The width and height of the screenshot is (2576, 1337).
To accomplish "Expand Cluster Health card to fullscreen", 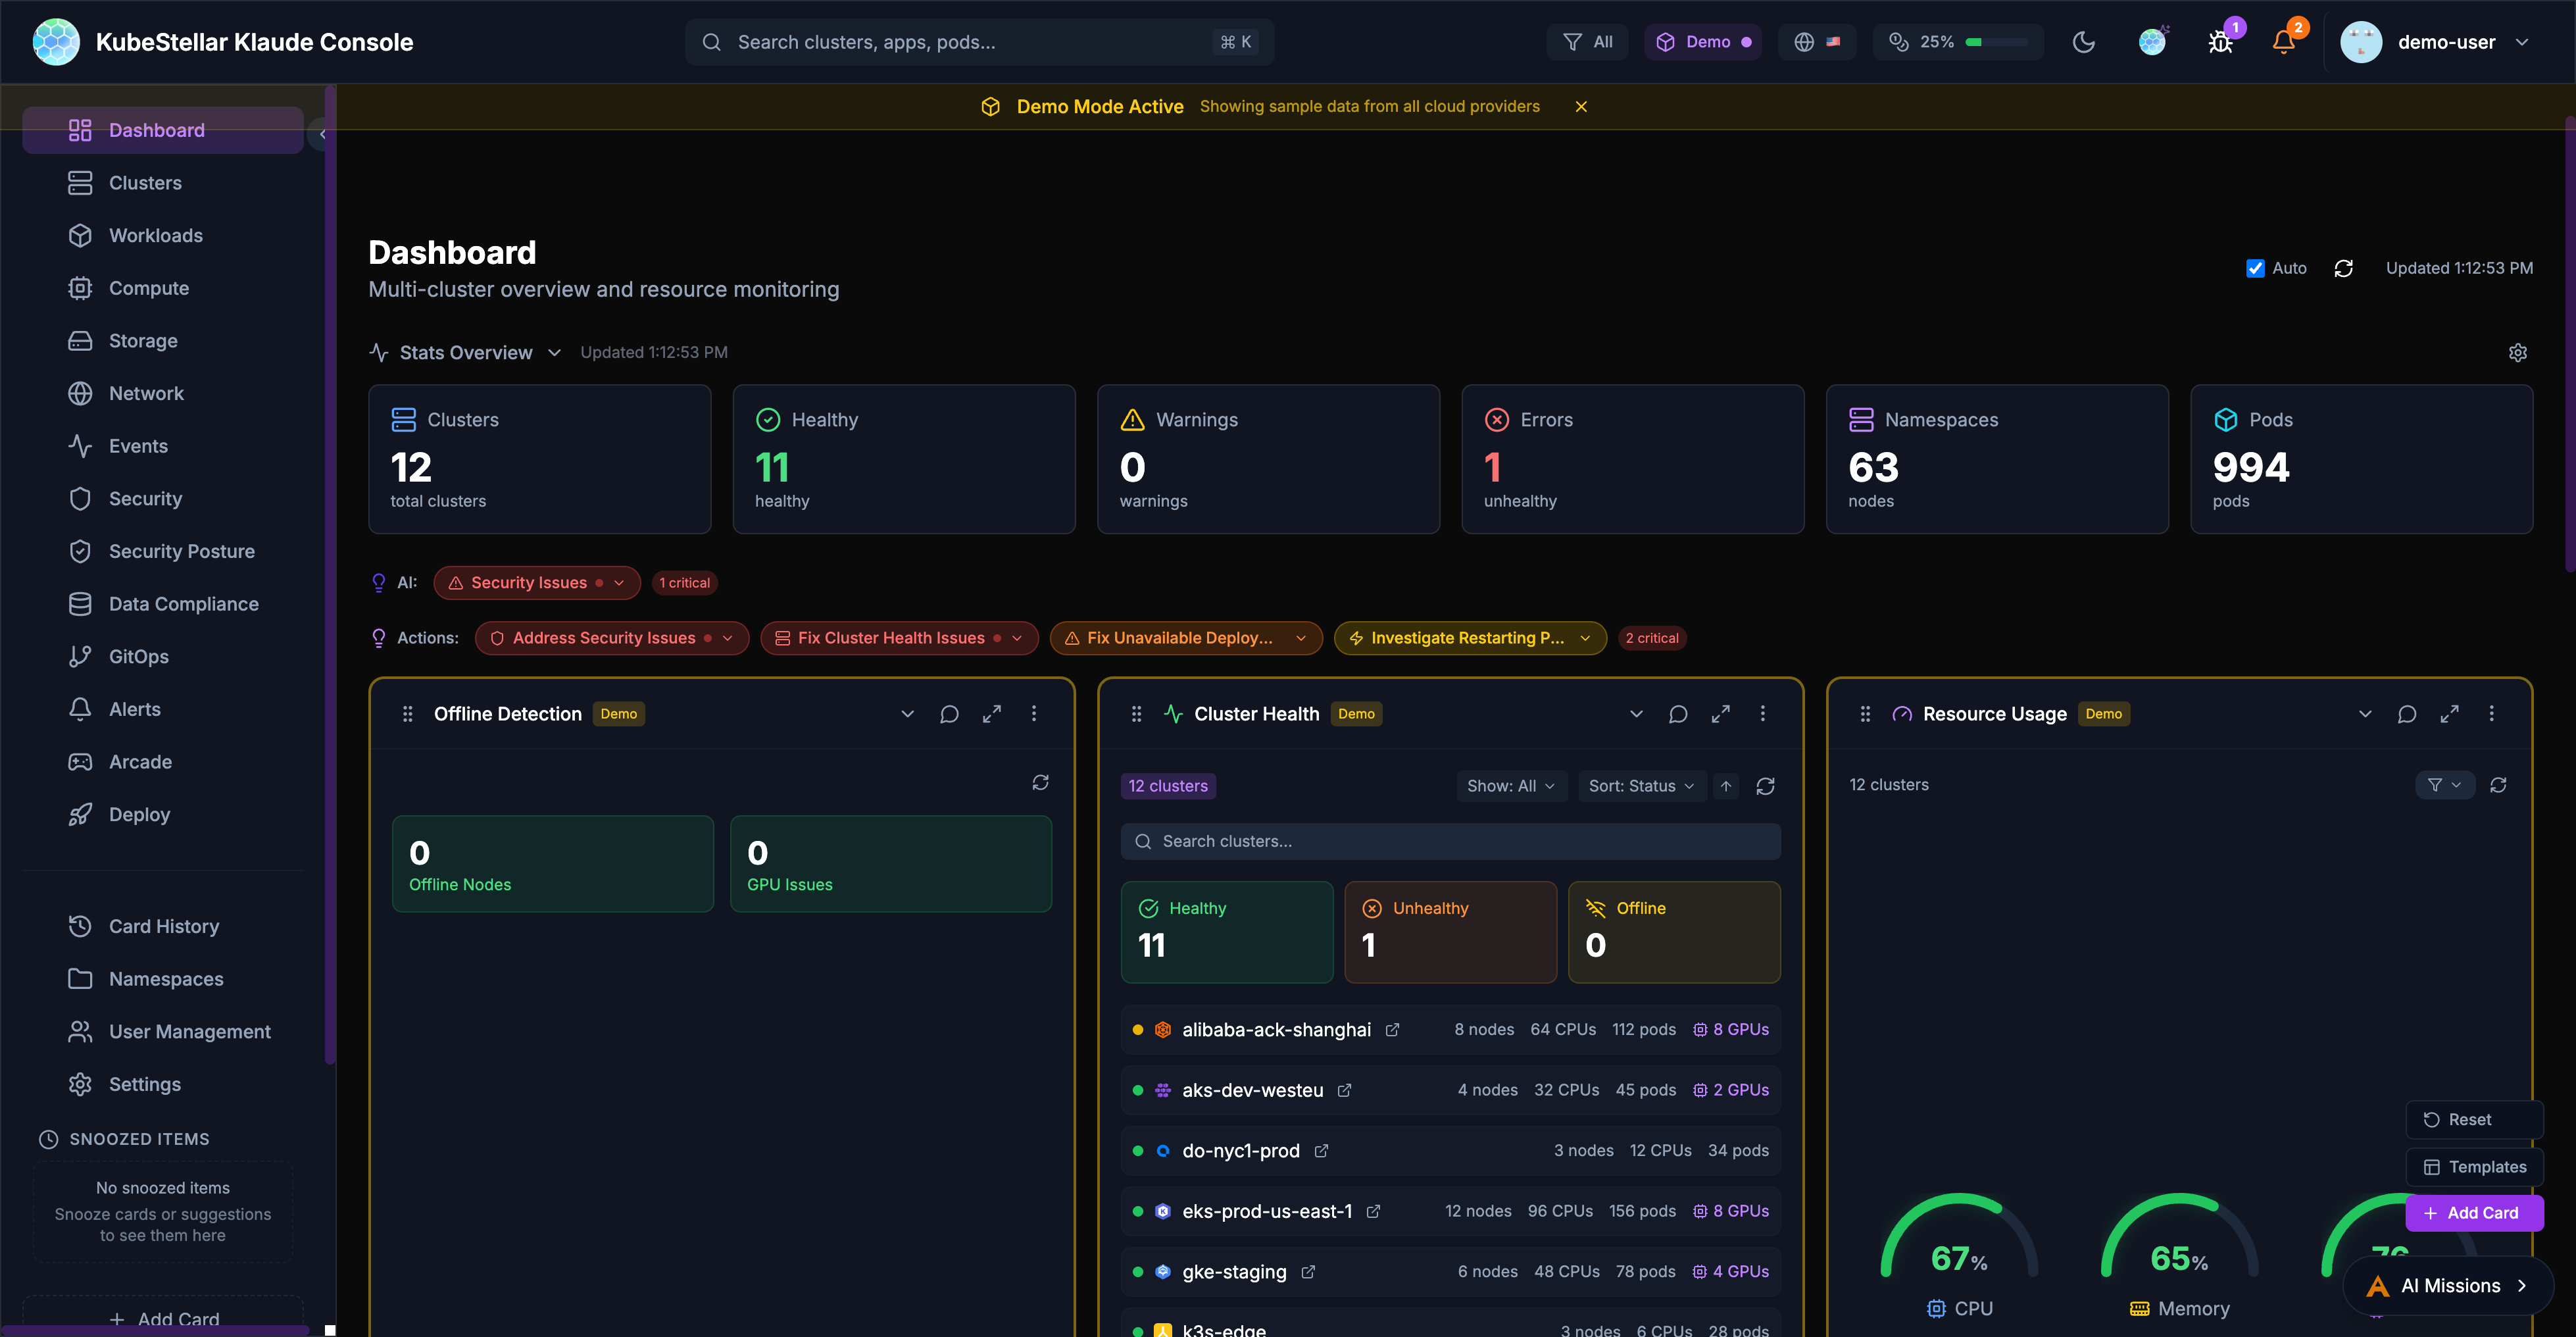I will (x=1720, y=714).
